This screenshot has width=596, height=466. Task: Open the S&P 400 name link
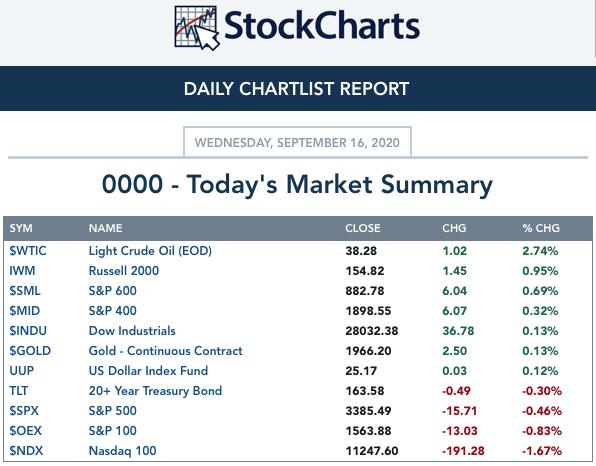[113, 311]
